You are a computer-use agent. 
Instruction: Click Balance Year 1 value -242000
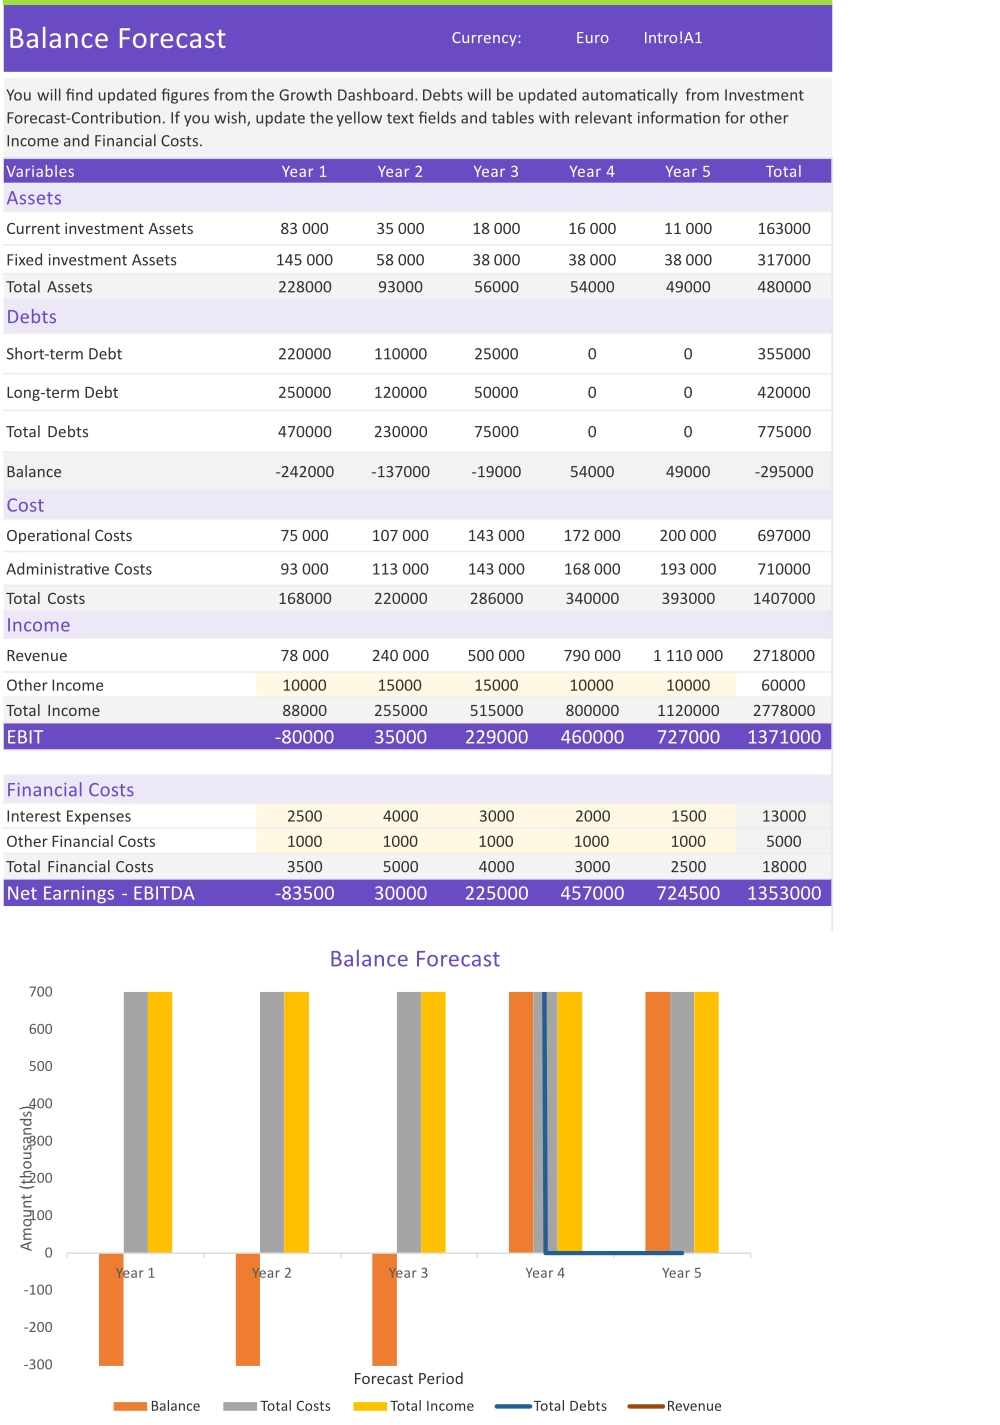(304, 472)
